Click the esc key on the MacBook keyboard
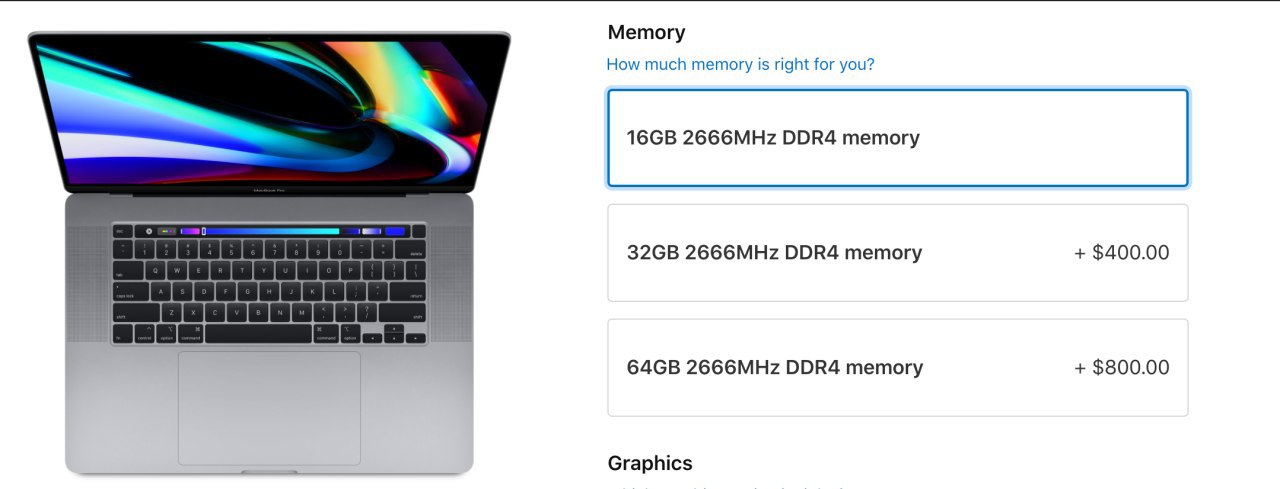Viewport: 1280px width, 489px height. coord(122,231)
